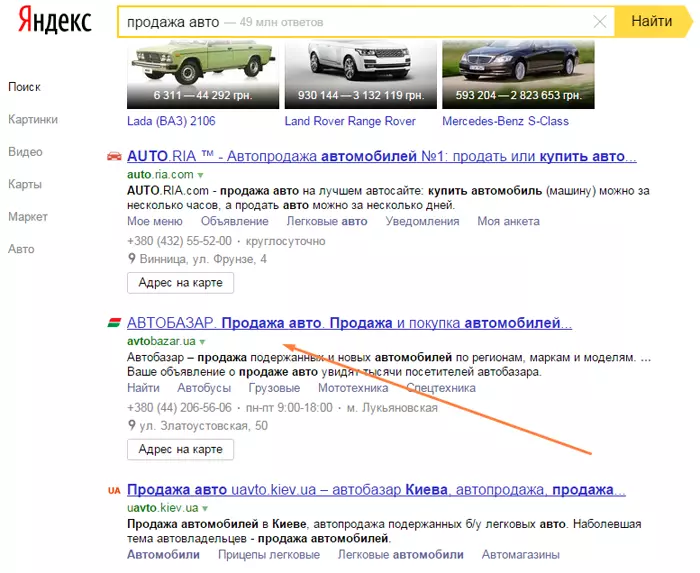Screen dimensions: 700x573
Task: Click the auto.ria.com green URL
Action: tap(160, 174)
